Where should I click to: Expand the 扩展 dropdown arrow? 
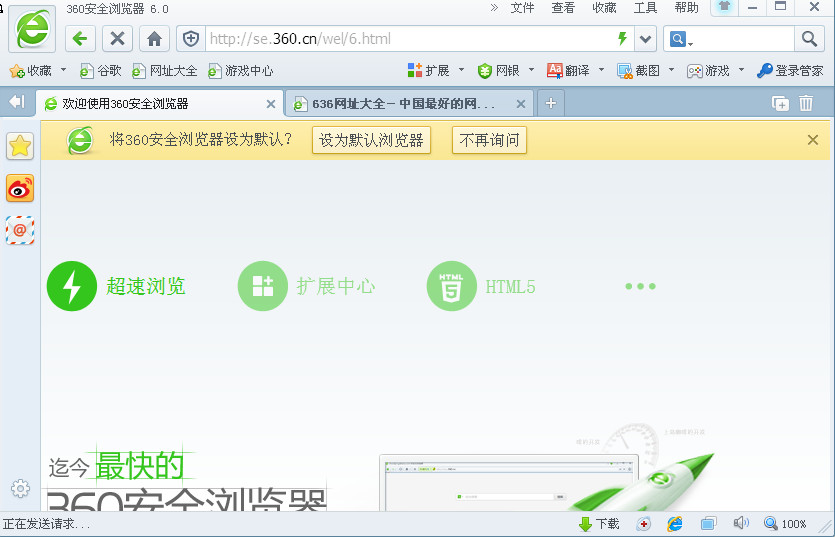pos(461,70)
